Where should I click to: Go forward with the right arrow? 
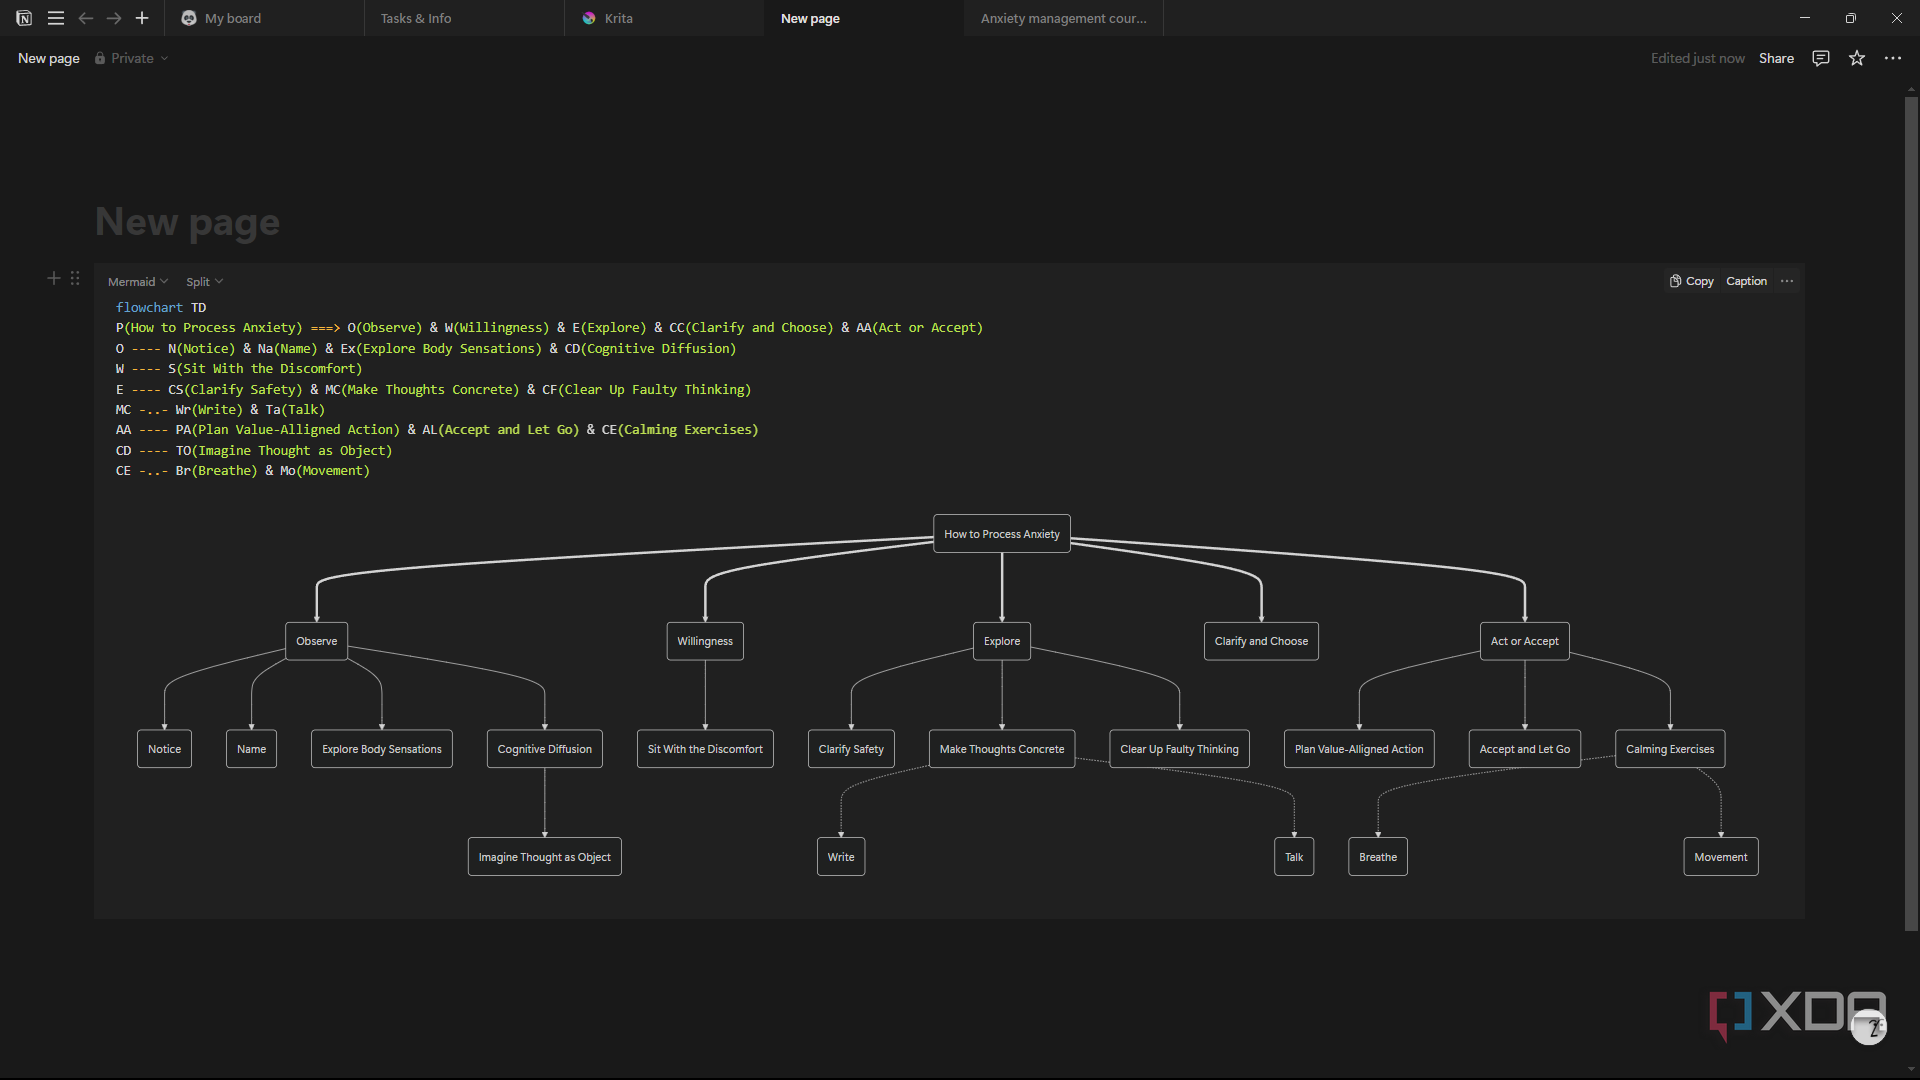114,18
